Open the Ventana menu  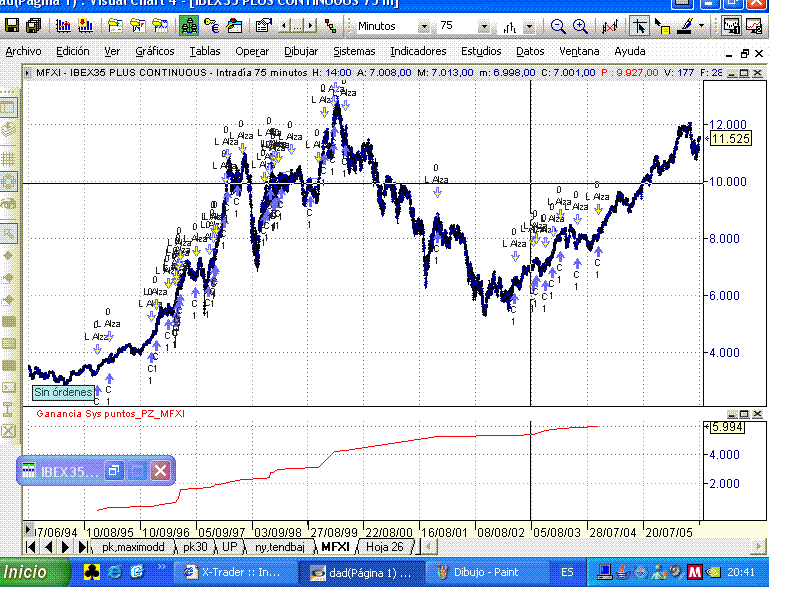click(579, 52)
